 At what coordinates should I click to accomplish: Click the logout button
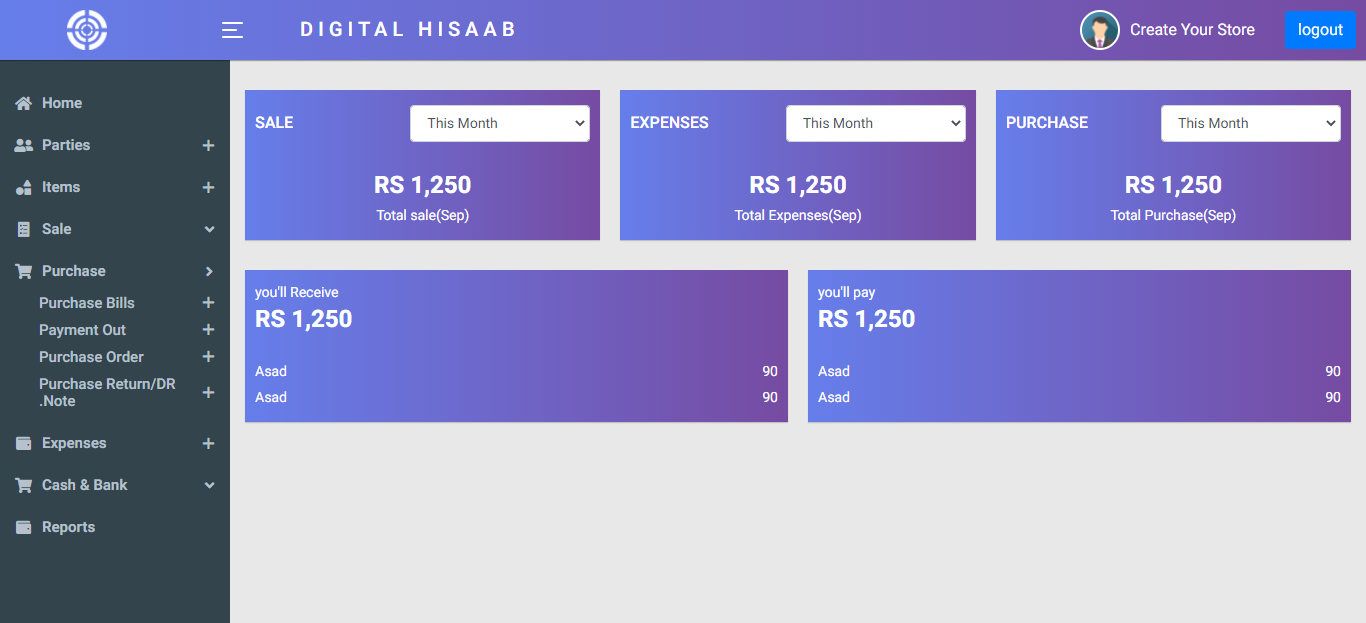click(1320, 30)
